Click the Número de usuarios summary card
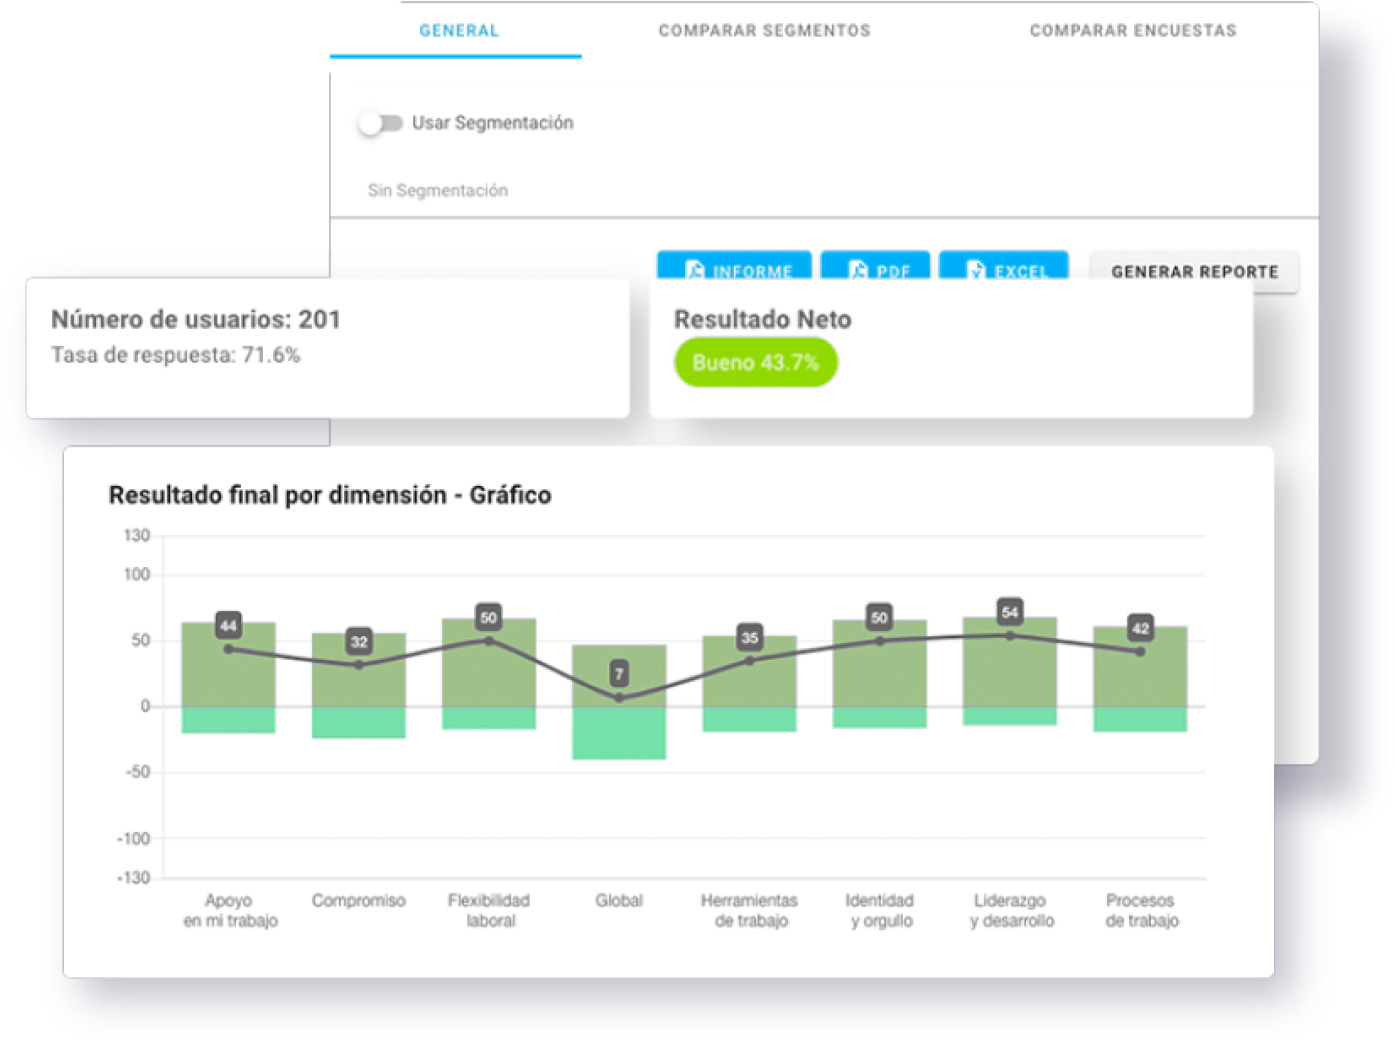The image size is (1394, 1041). pyautogui.click(x=327, y=348)
